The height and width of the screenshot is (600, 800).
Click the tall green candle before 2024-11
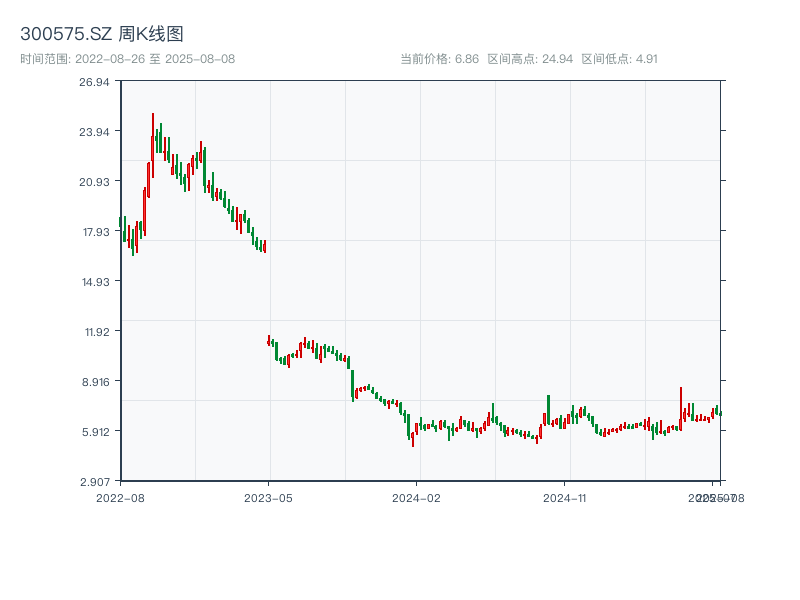548,408
